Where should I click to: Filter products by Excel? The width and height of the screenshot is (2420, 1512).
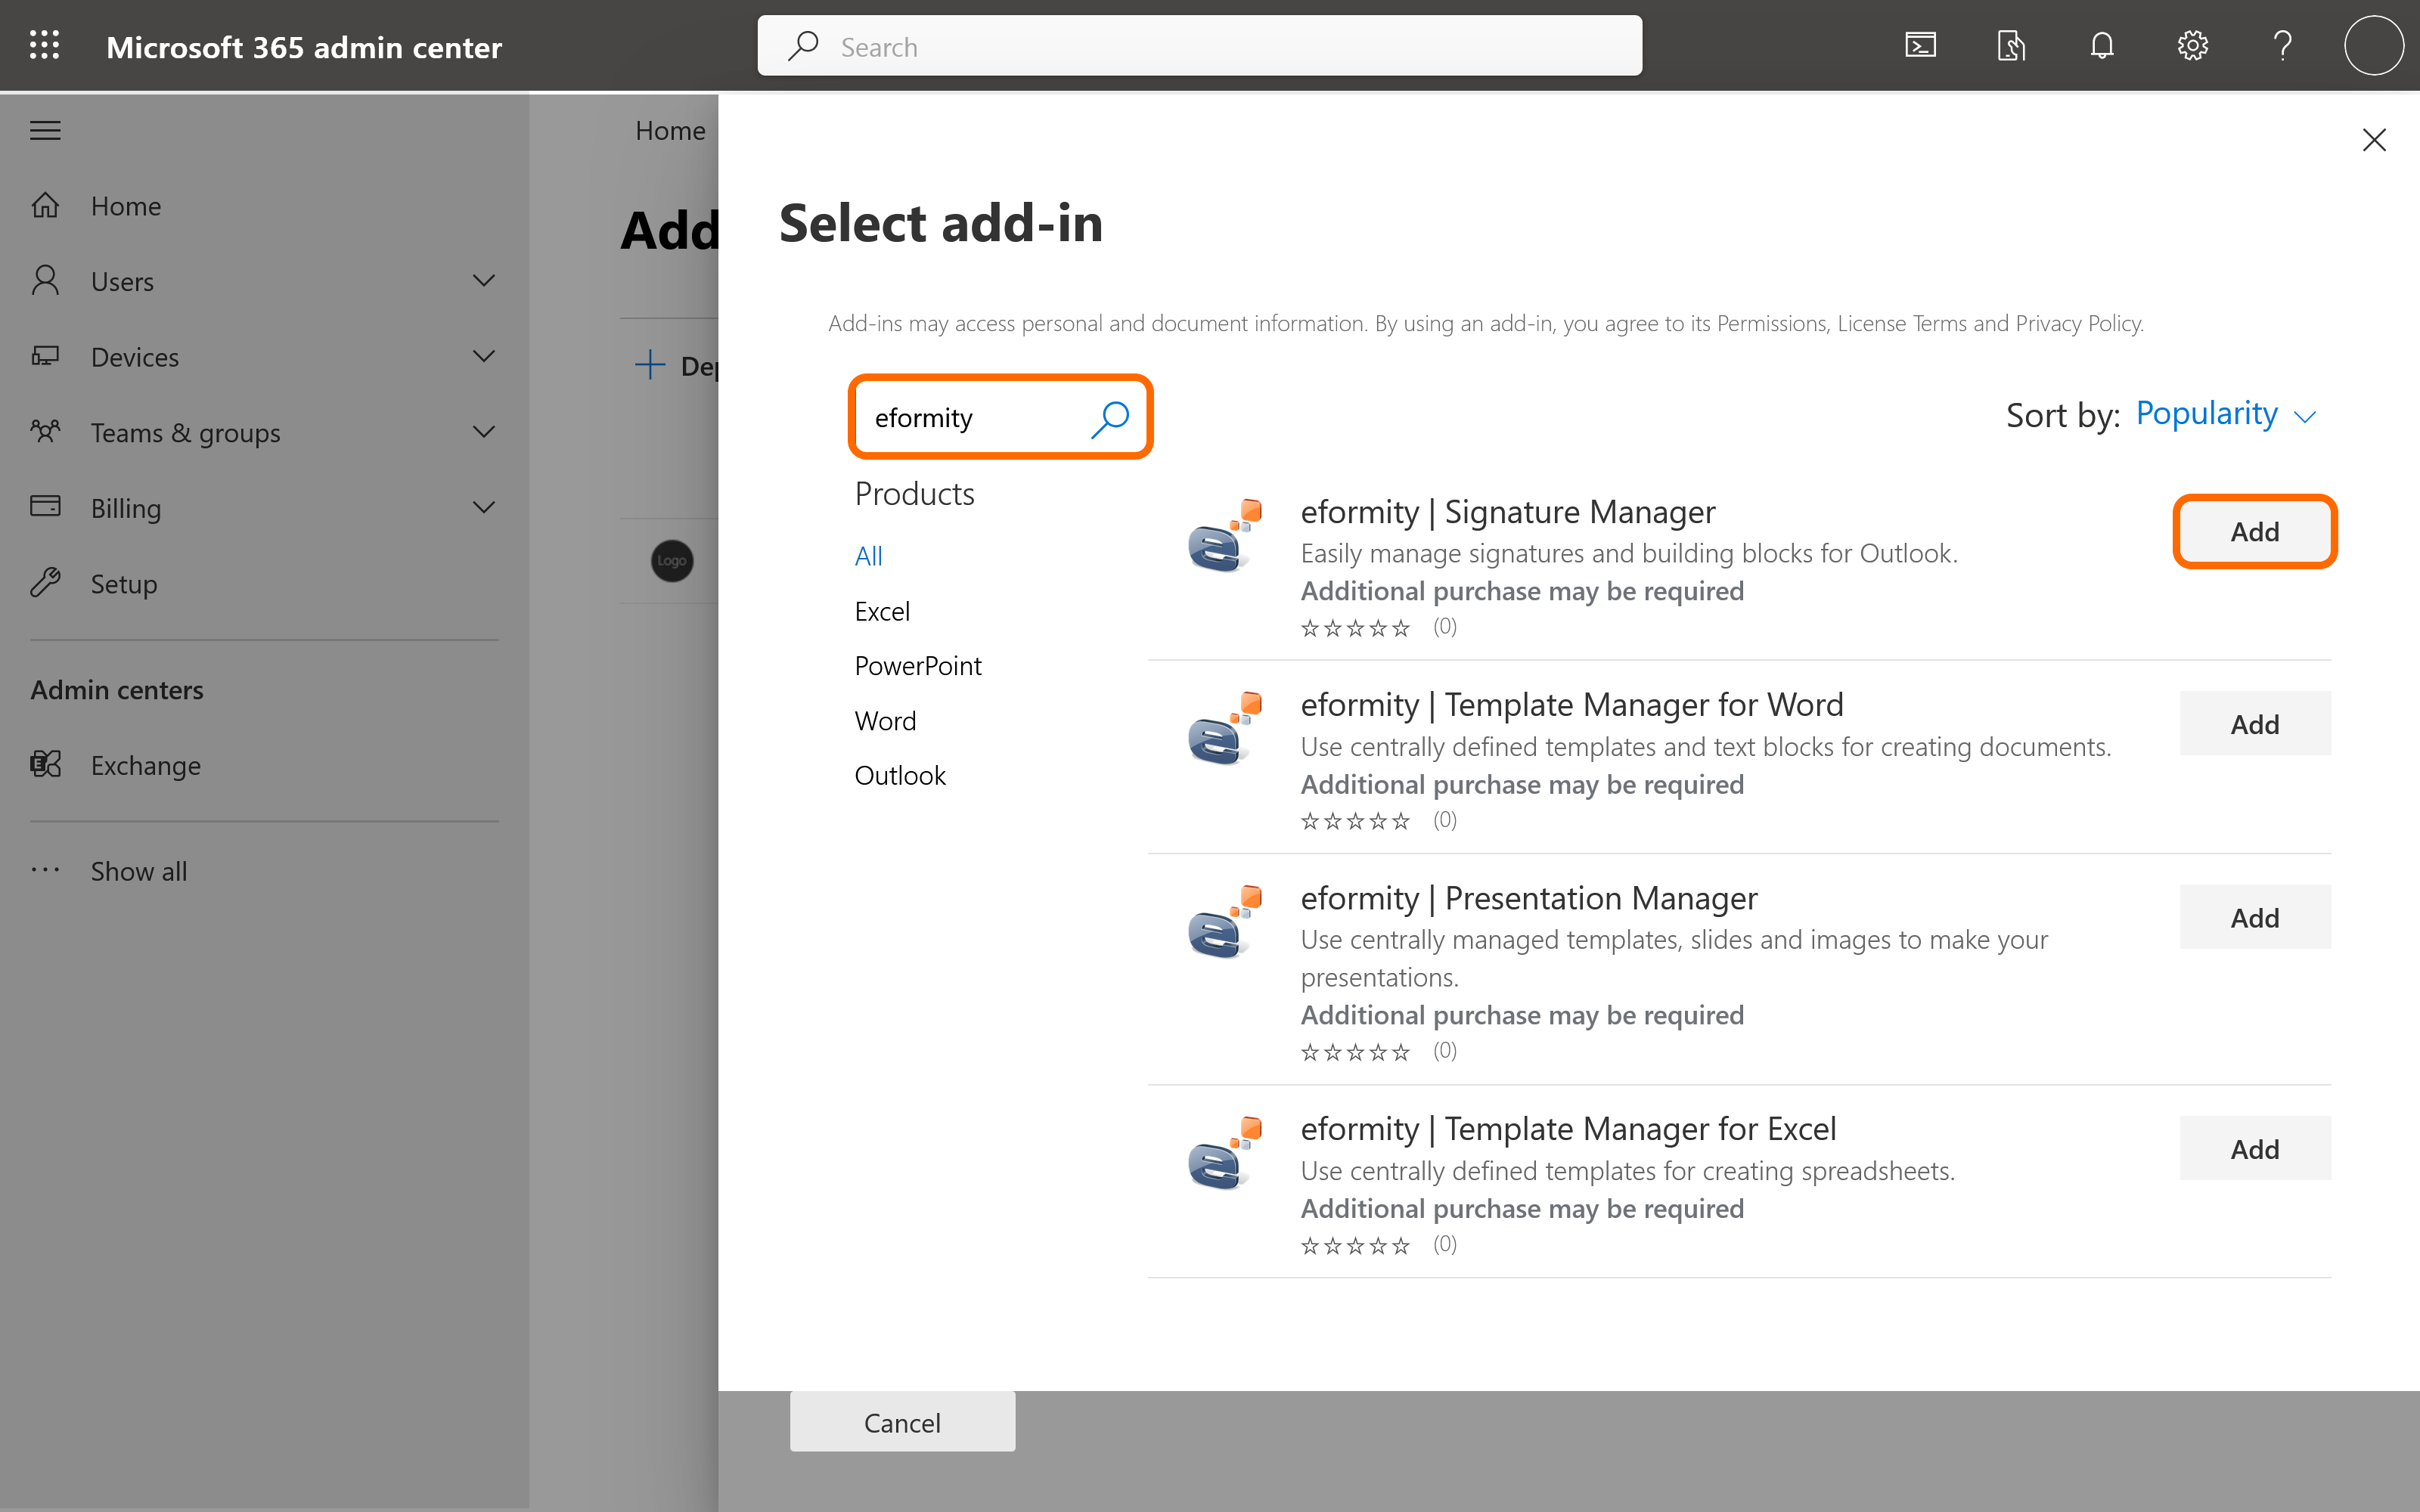(x=882, y=611)
